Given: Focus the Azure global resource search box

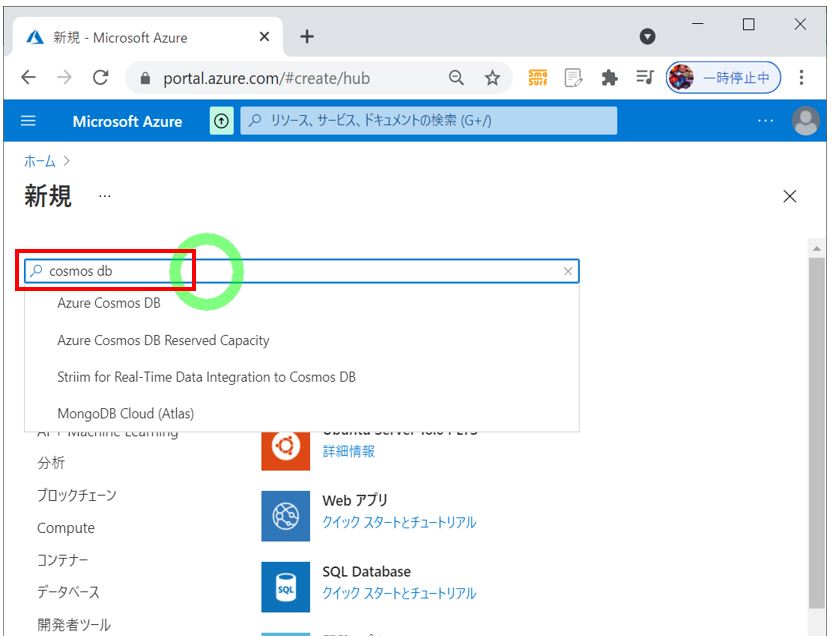Looking at the screenshot, I should [429, 121].
